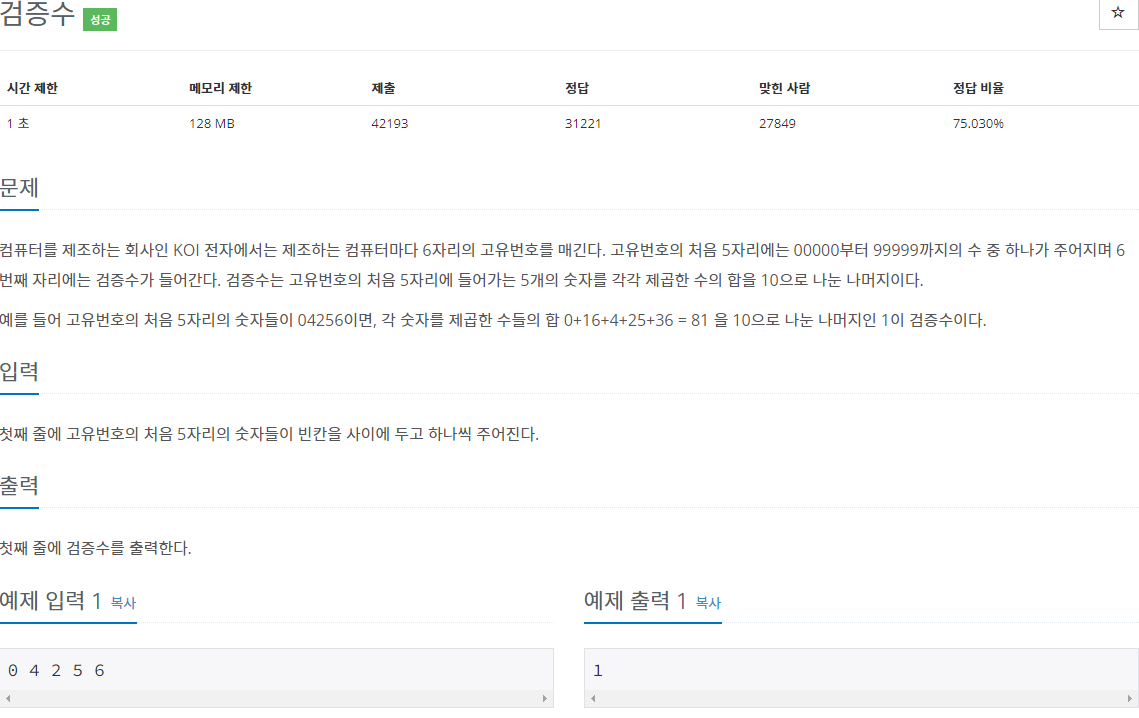Click right scroll arrow of example output box
This screenshot has width=1139, height=718.
click(x=1130, y=698)
